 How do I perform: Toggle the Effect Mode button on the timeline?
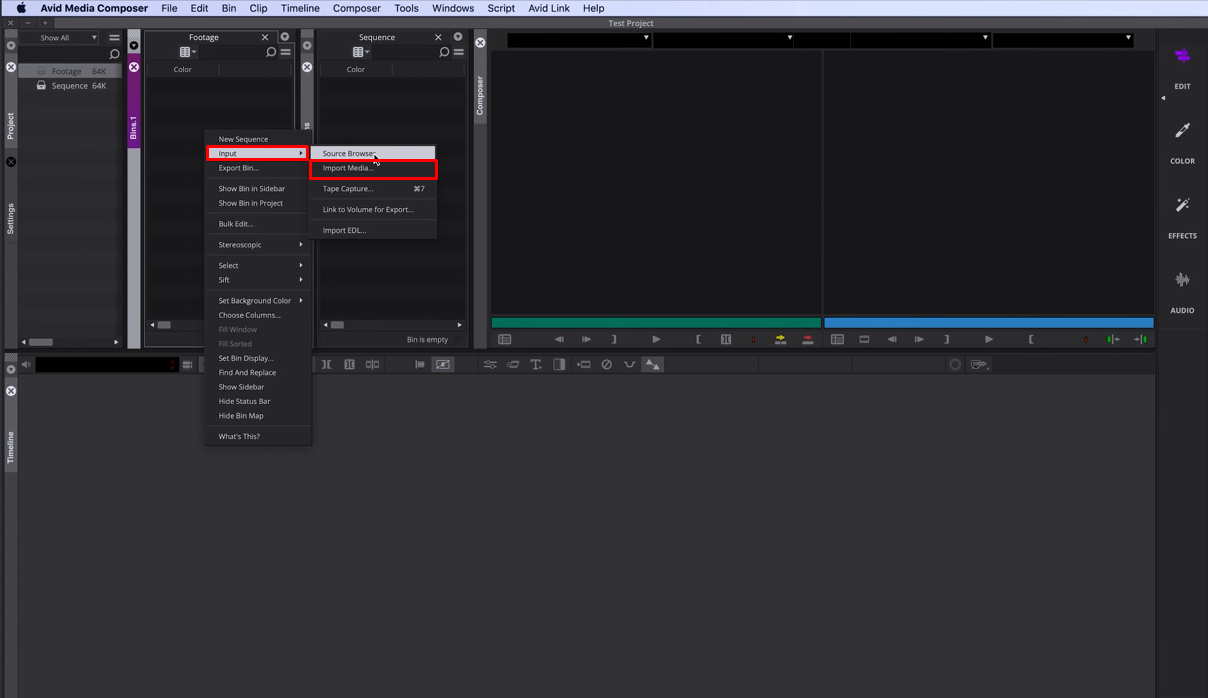point(442,364)
